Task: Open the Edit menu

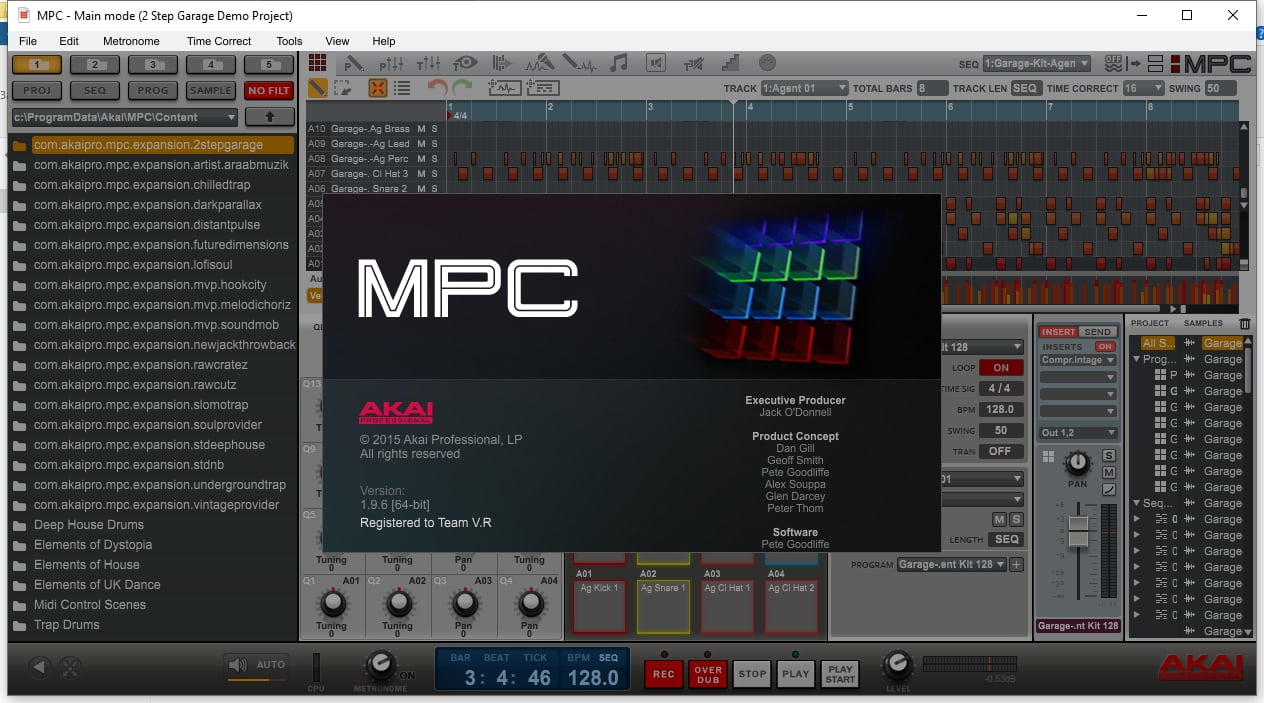Action: click(x=69, y=41)
